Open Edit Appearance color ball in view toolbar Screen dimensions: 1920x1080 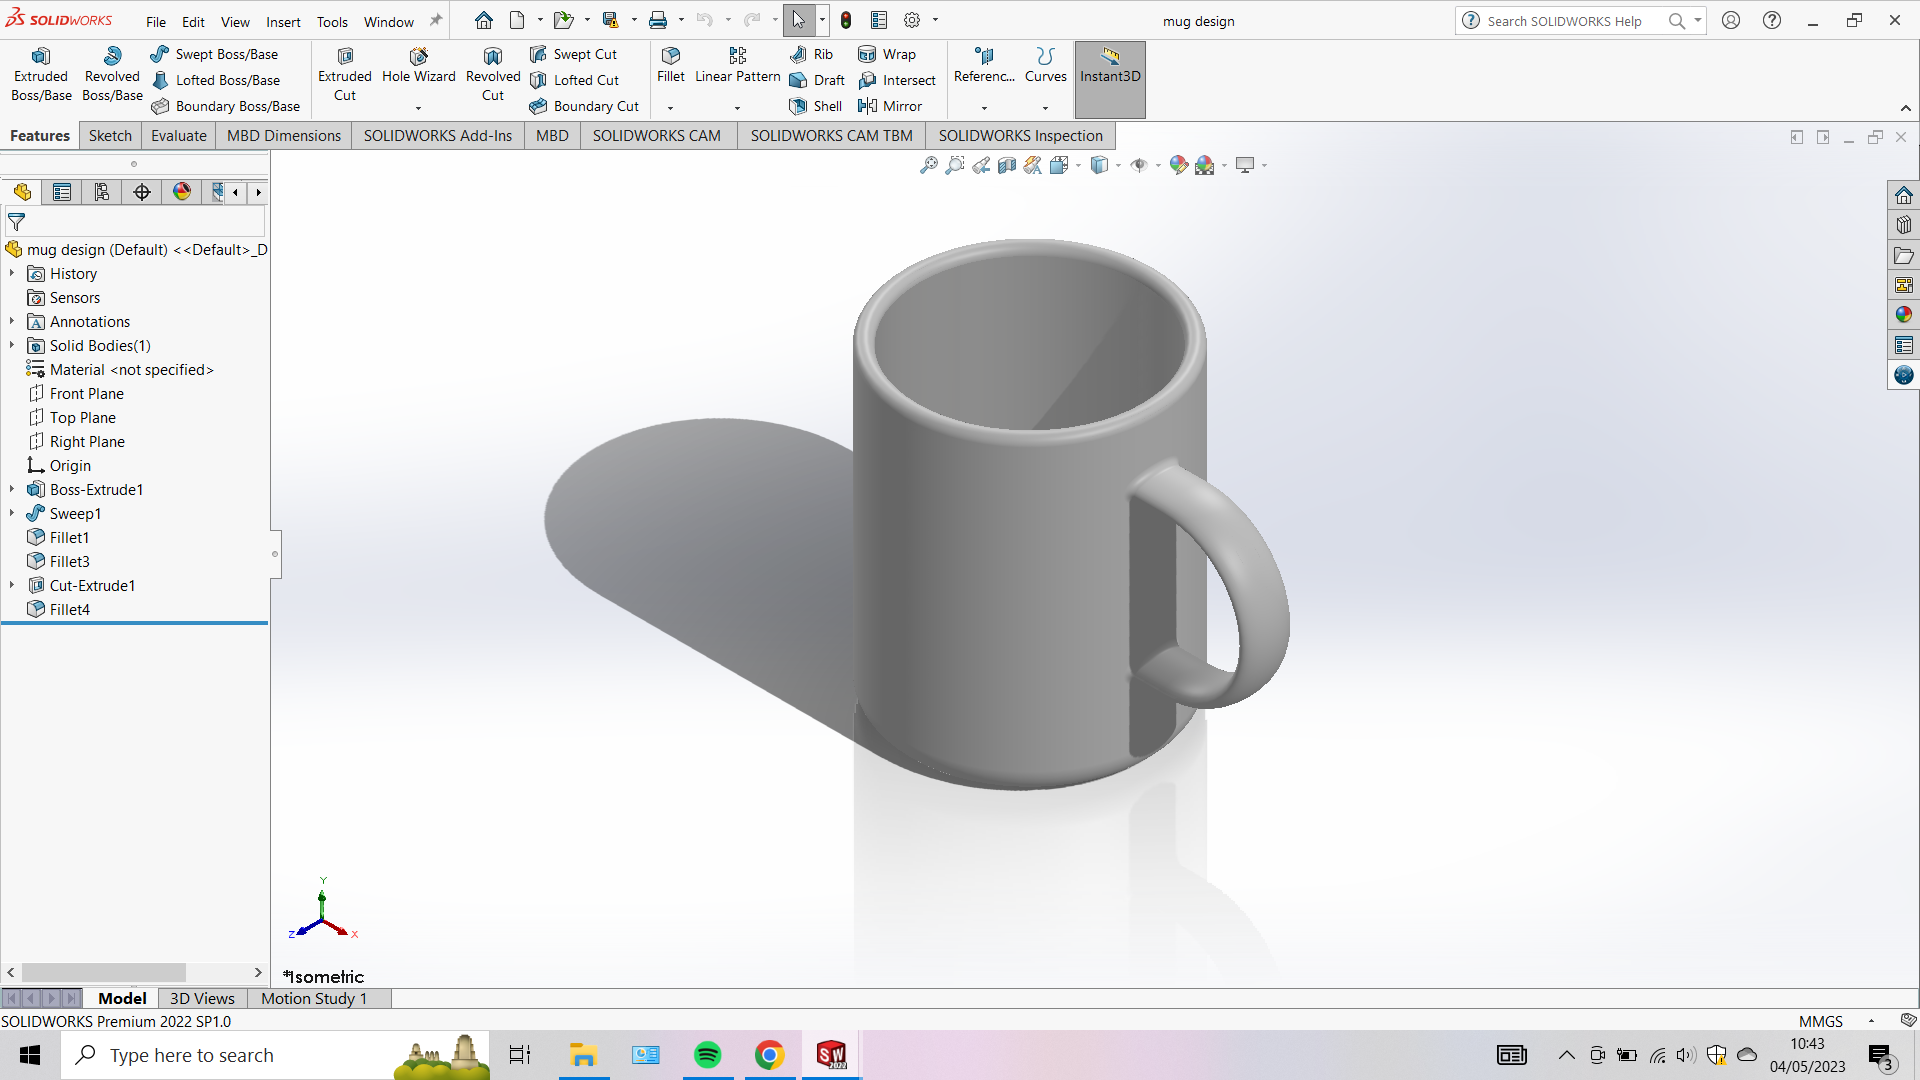(1178, 165)
